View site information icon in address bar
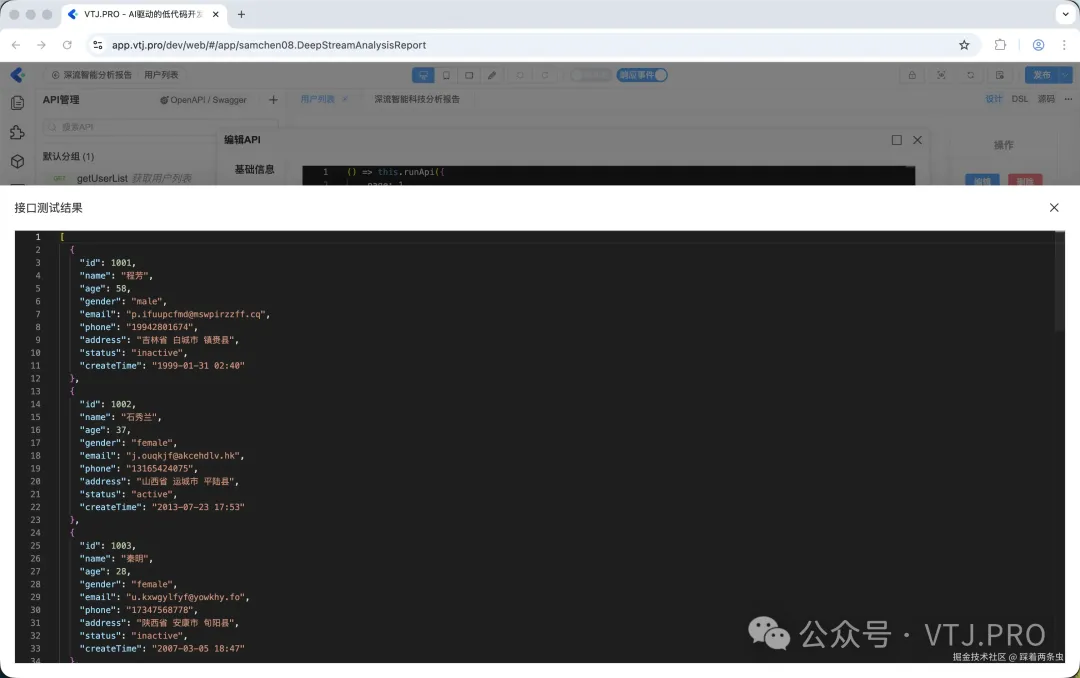 [x=98, y=45]
